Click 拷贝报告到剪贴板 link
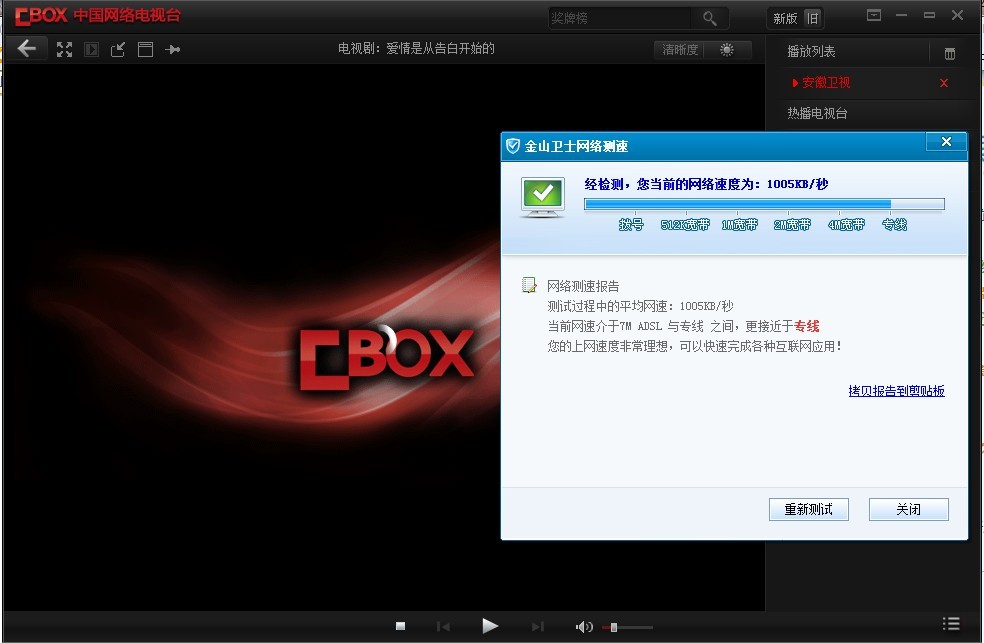The image size is (984, 643). [896, 391]
